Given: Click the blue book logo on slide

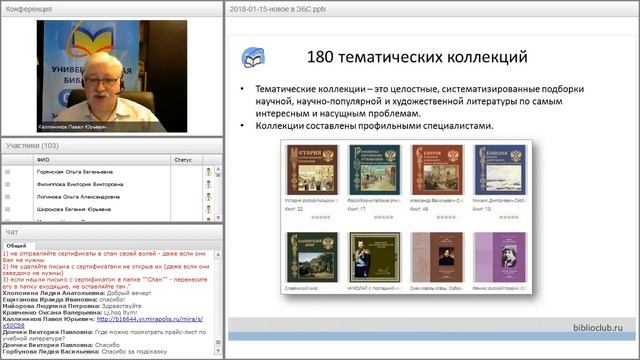Looking at the screenshot, I should pos(253,57).
